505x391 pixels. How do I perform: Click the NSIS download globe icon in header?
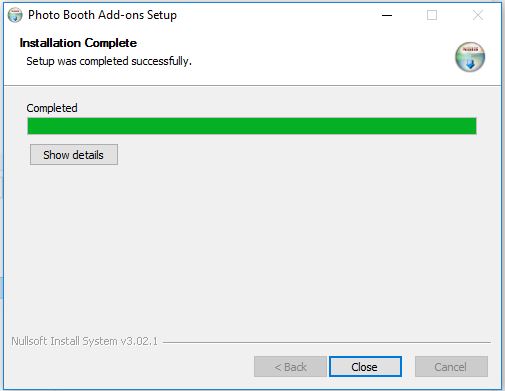pyautogui.click(x=470, y=57)
